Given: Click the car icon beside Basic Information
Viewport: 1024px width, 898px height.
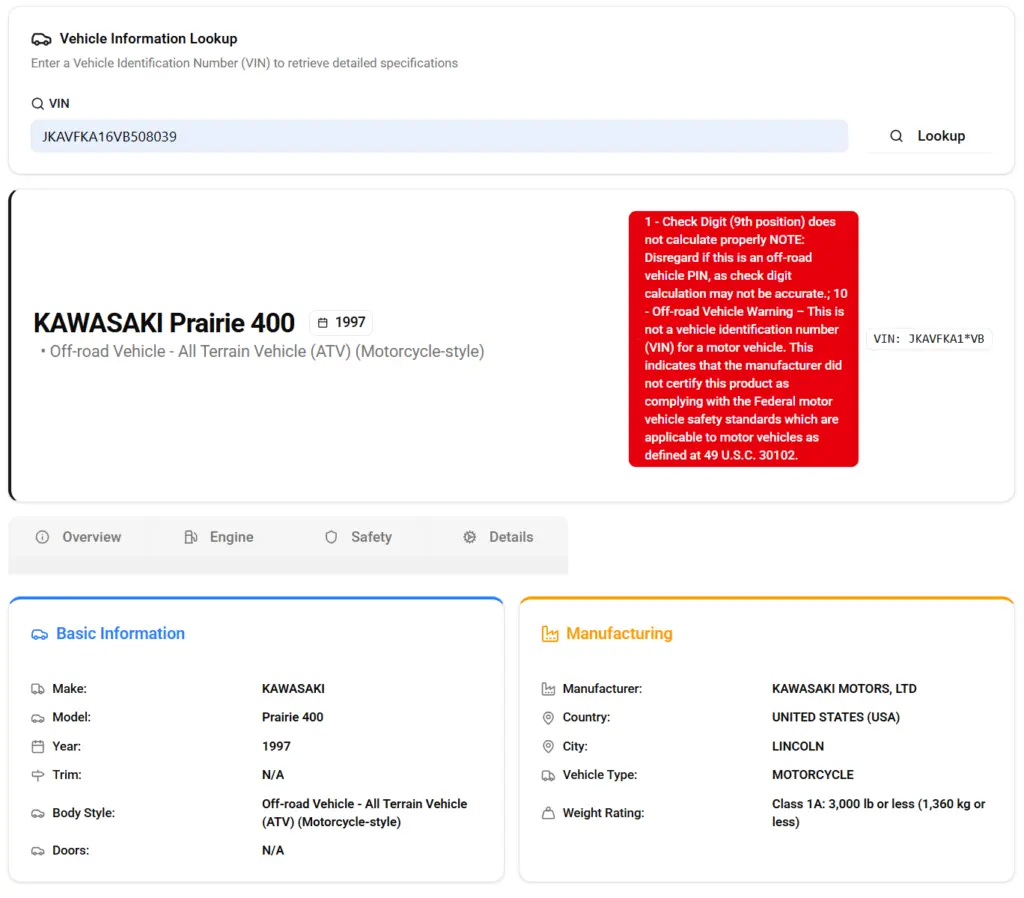Looking at the screenshot, I should click(40, 634).
